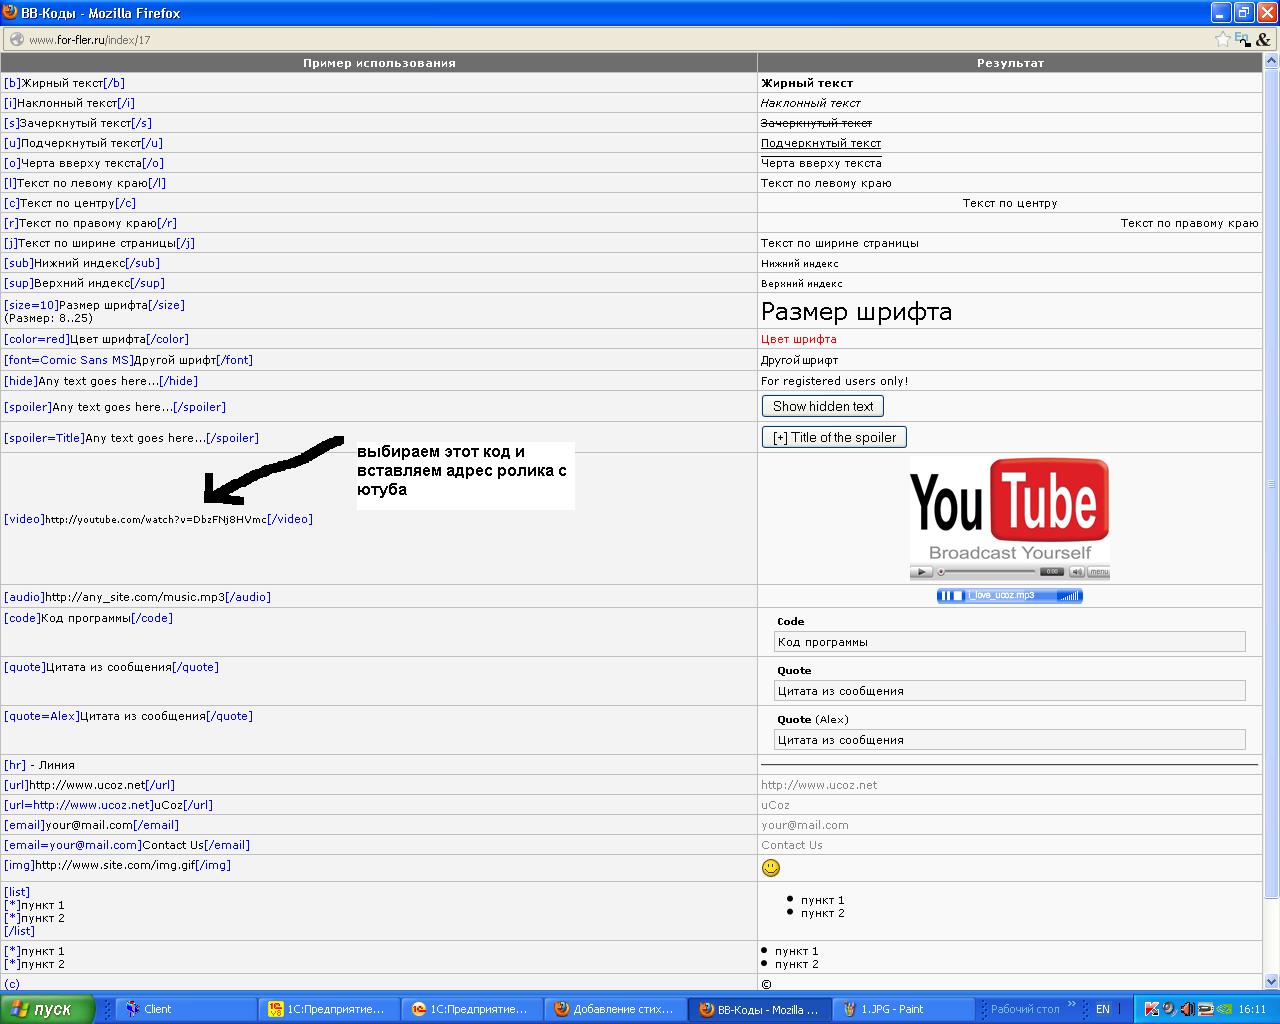
Task: Click the 16:11 clock in the tray
Action: (1252, 1009)
